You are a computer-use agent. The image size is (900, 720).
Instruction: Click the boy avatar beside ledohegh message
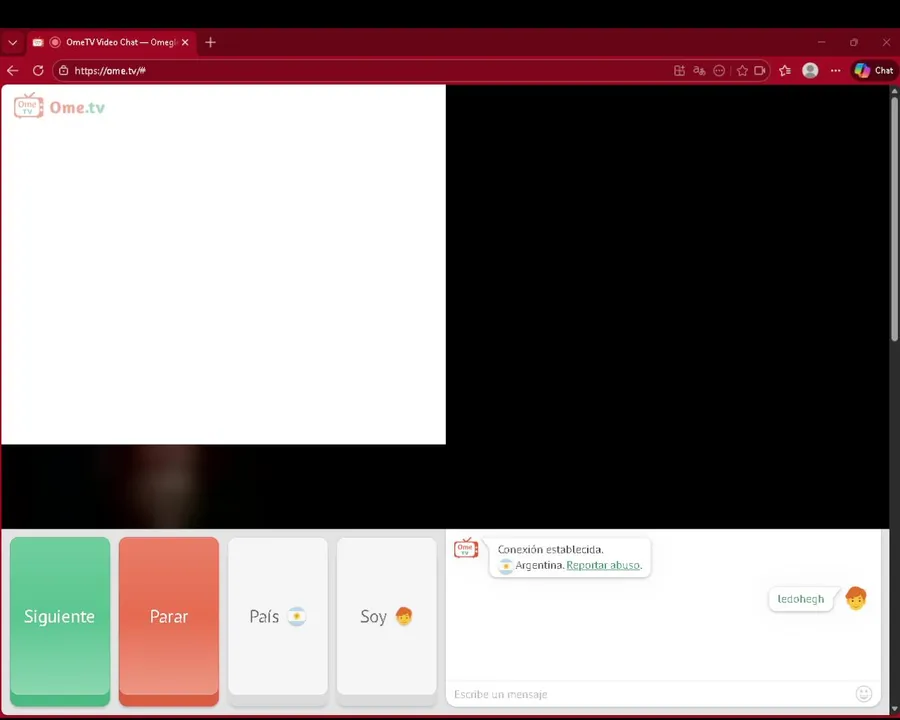coord(855,598)
